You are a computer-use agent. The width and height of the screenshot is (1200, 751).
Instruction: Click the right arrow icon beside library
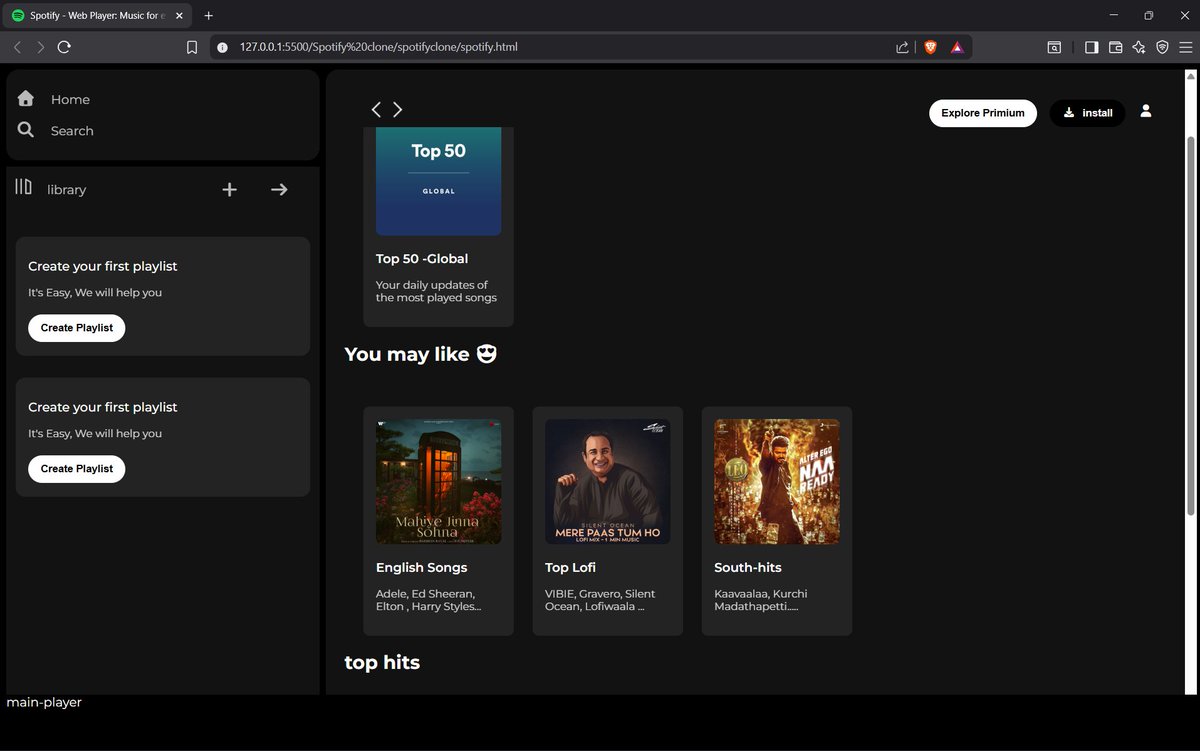pyautogui.click(x=279, y=189)
